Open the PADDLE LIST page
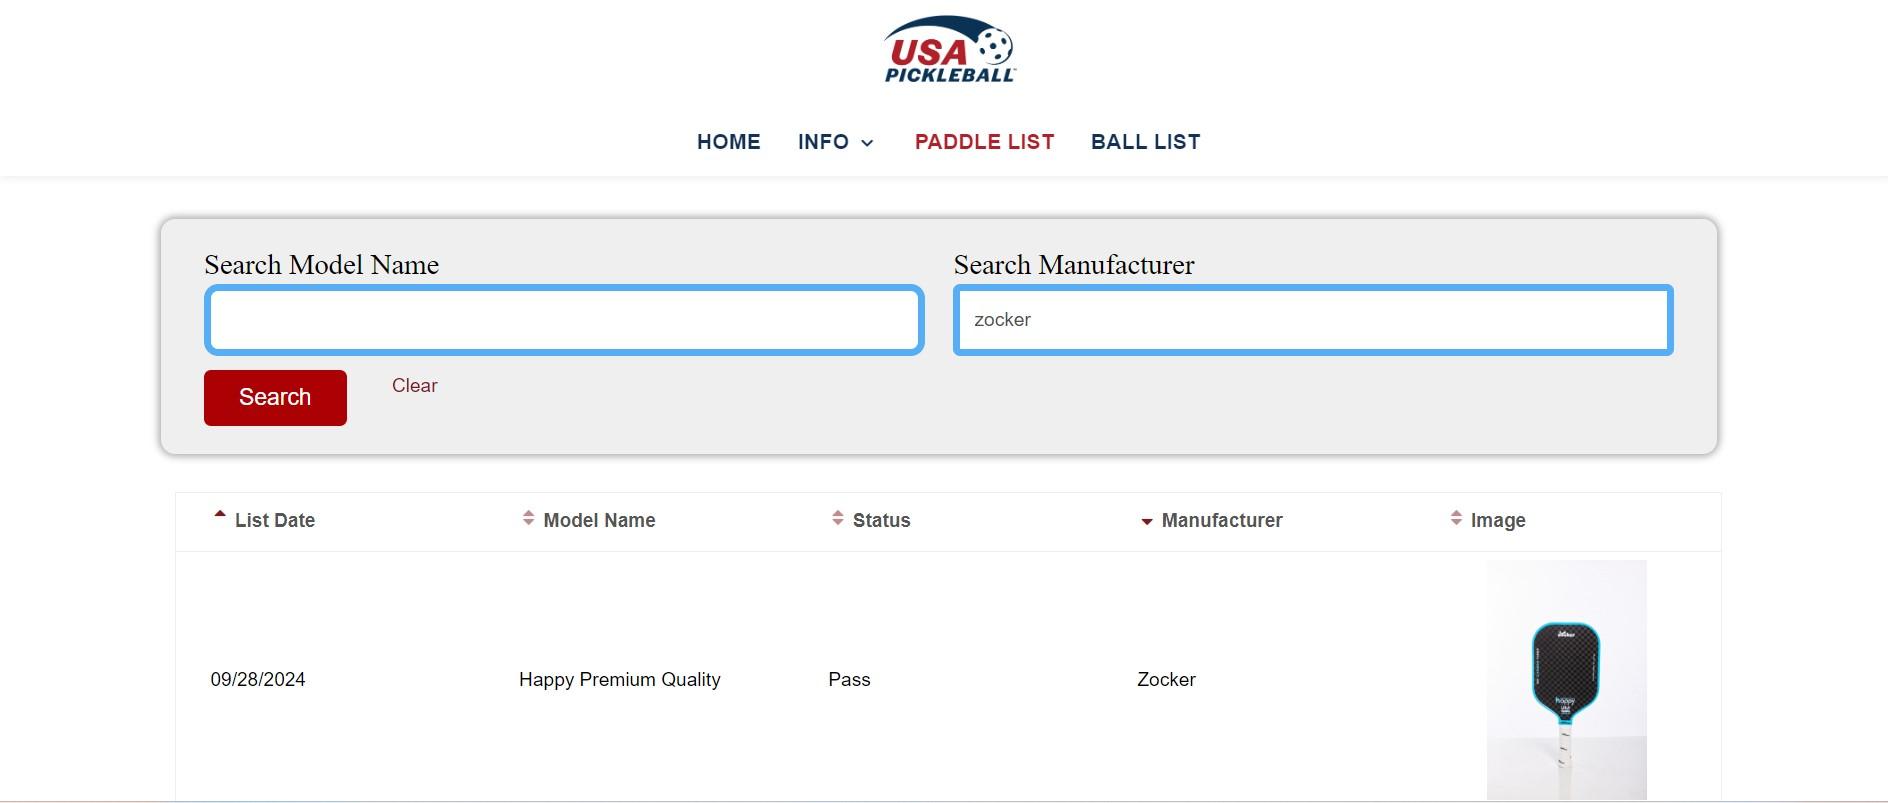 pyautogui.click(x=984, y=142)
